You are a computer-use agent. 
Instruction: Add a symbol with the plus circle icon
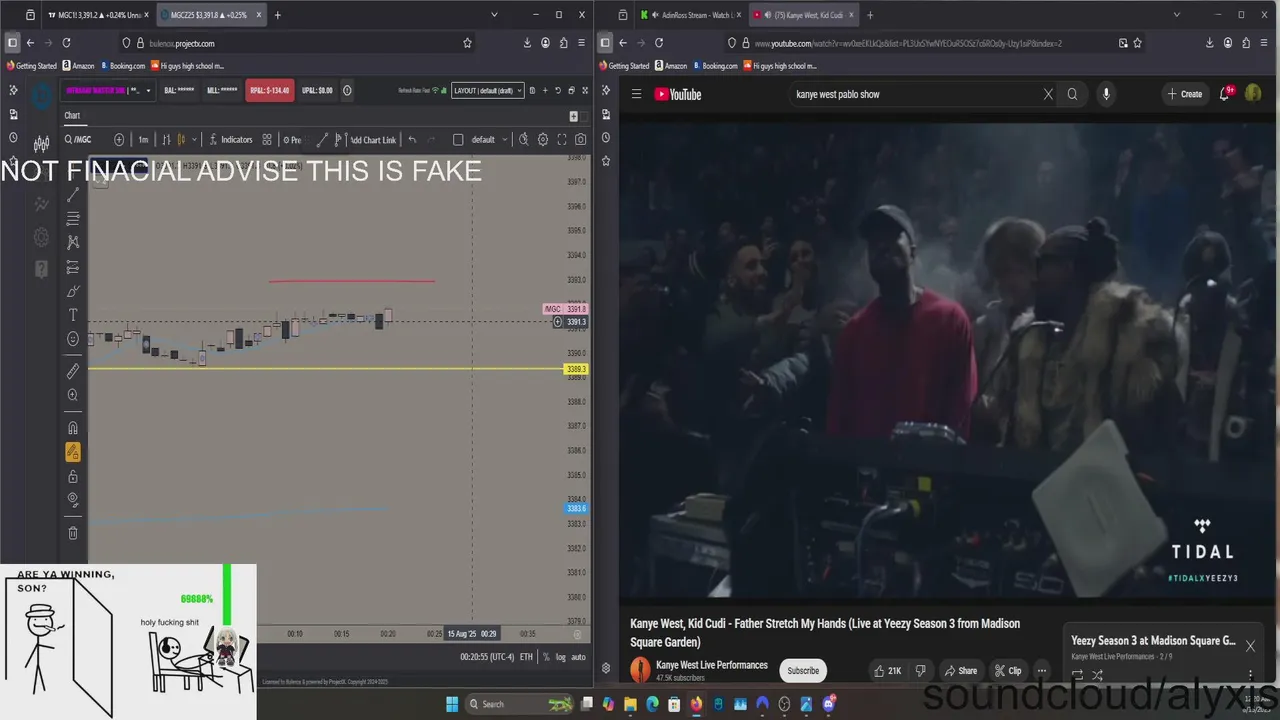tap(119, 140)
